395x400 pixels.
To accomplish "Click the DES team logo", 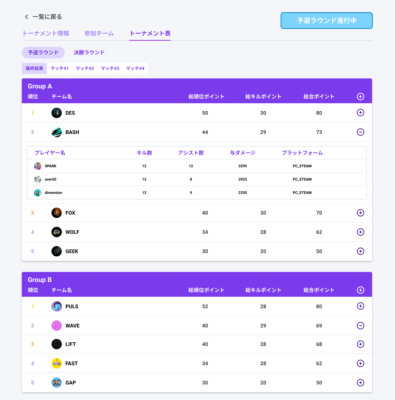I will coord(57,113).
